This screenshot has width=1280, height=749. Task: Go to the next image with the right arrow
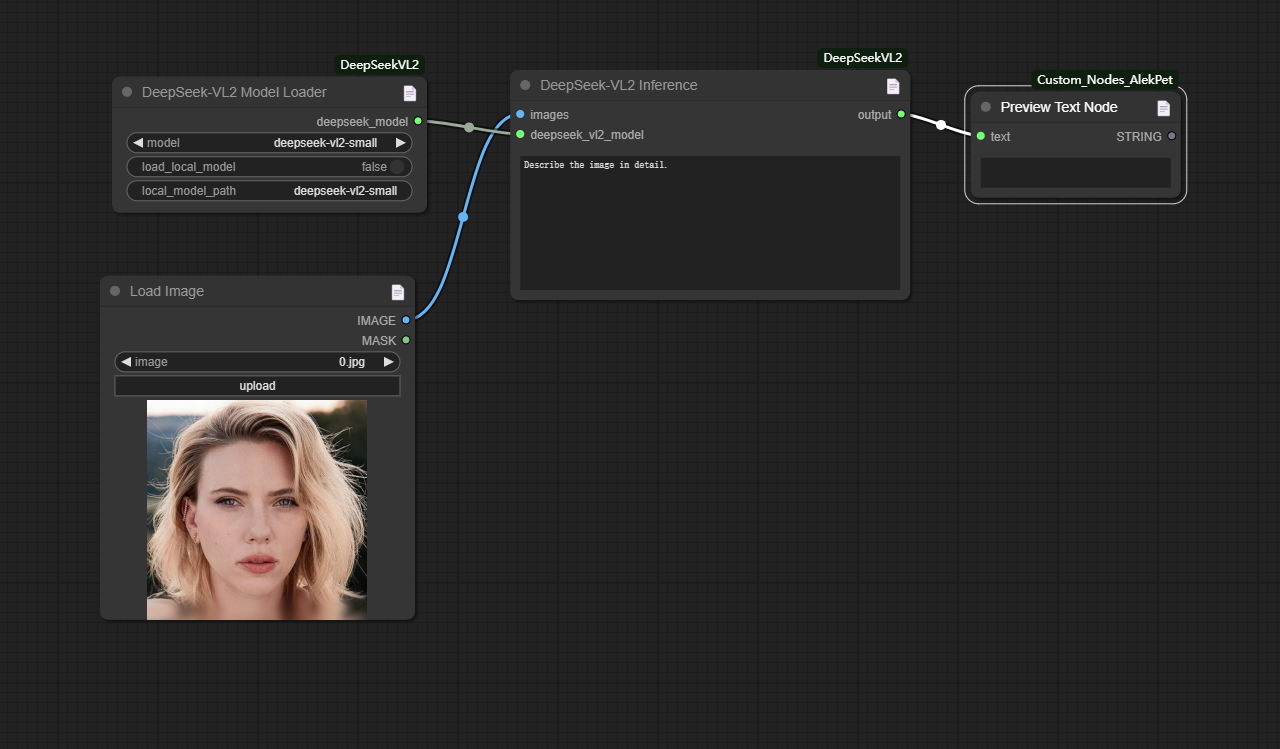click(389, 362)
